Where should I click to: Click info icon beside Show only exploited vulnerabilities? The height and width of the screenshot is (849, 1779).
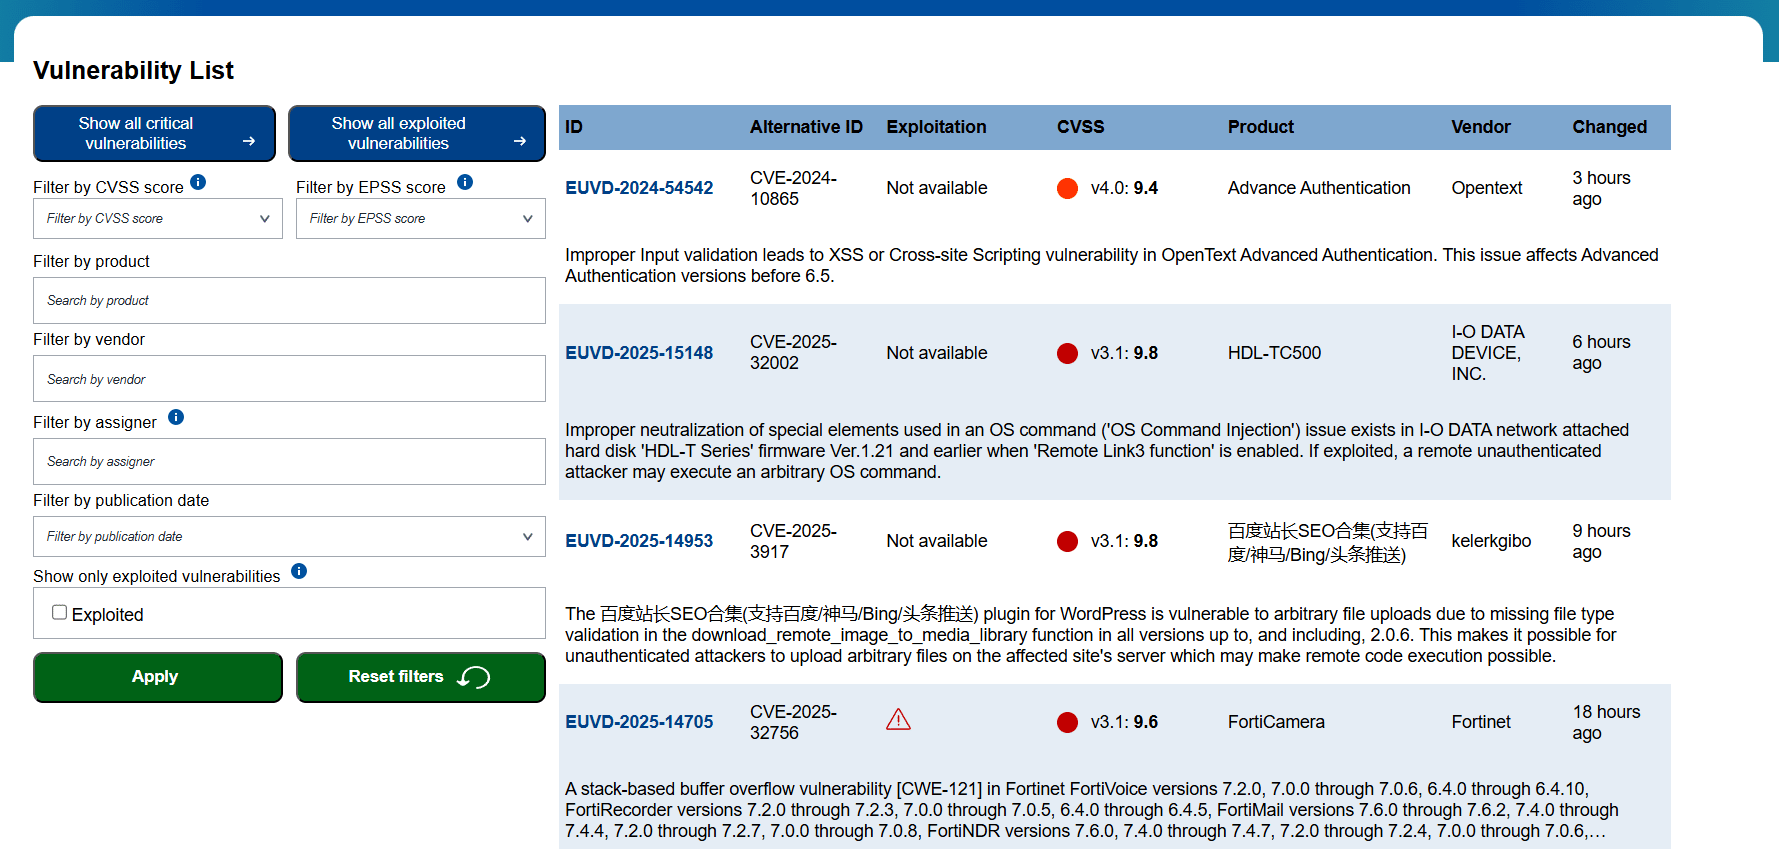pos(299,571)
